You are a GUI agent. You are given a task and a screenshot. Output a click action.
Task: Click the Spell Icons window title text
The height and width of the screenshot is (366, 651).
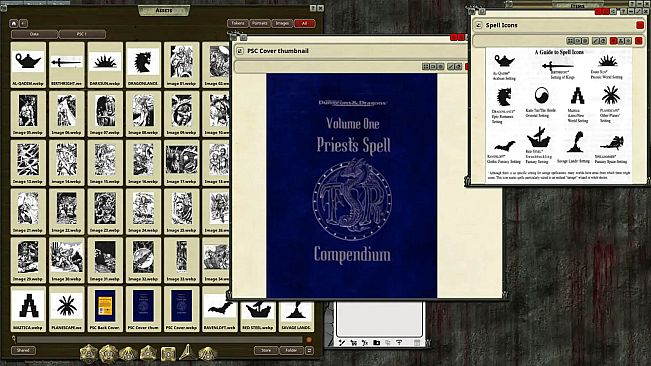[x=502, y=25]
